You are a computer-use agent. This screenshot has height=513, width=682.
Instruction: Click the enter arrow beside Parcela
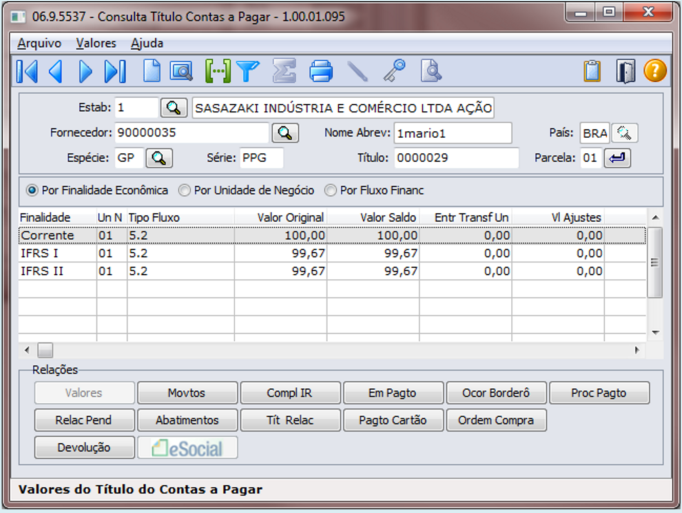point(617,158)
